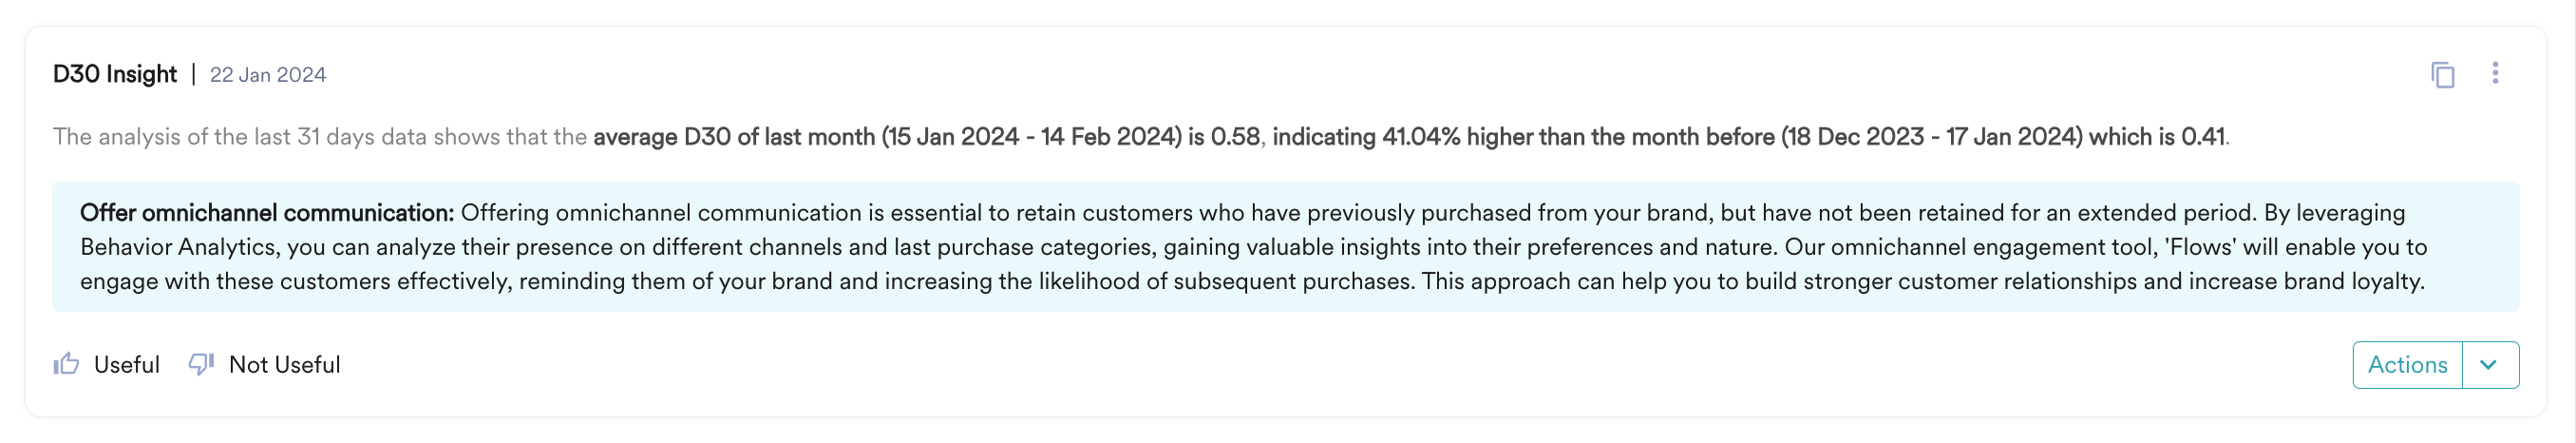
Task: Click the 22 Jan 2024 date
Action: [x=267, y=75]
